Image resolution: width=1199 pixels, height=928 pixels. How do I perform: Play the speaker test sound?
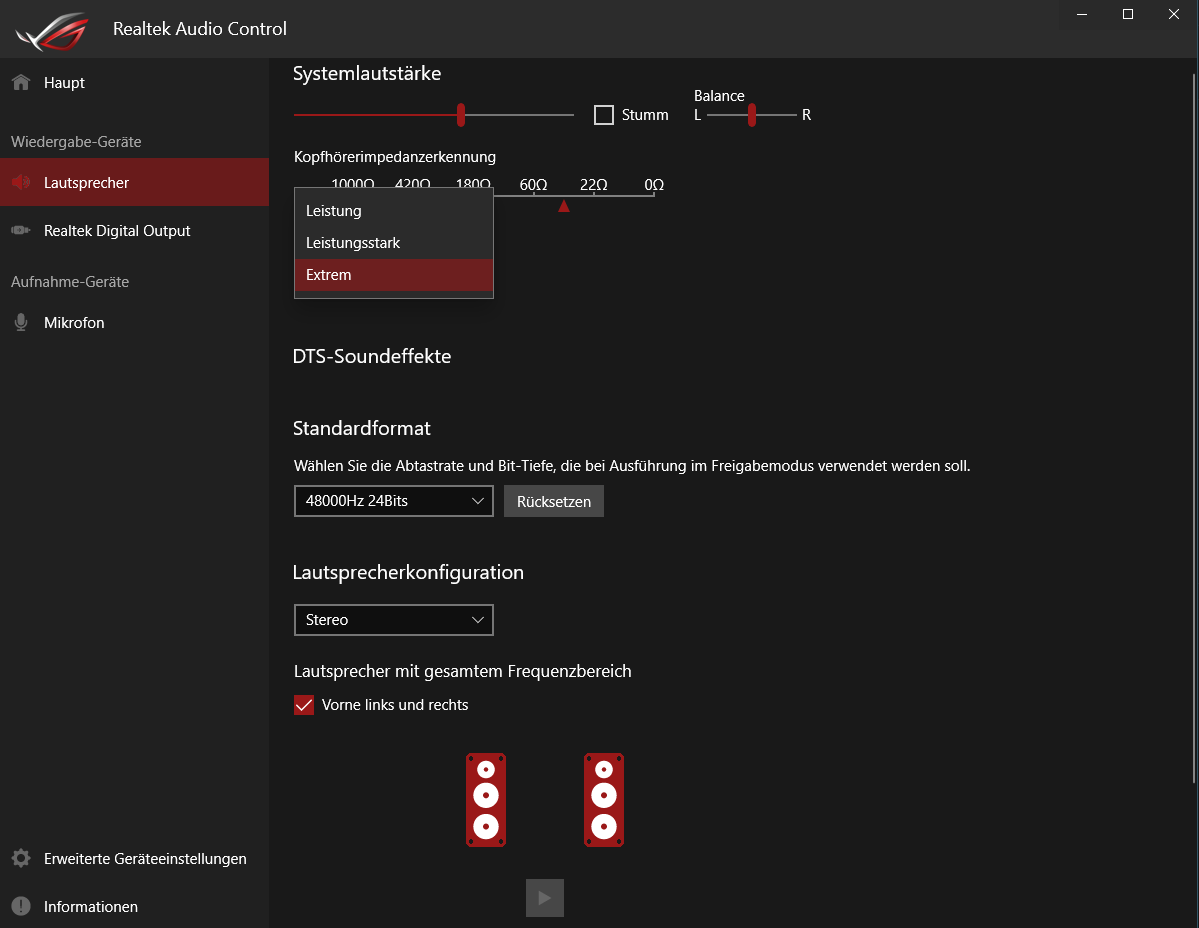tap(544, 897)
